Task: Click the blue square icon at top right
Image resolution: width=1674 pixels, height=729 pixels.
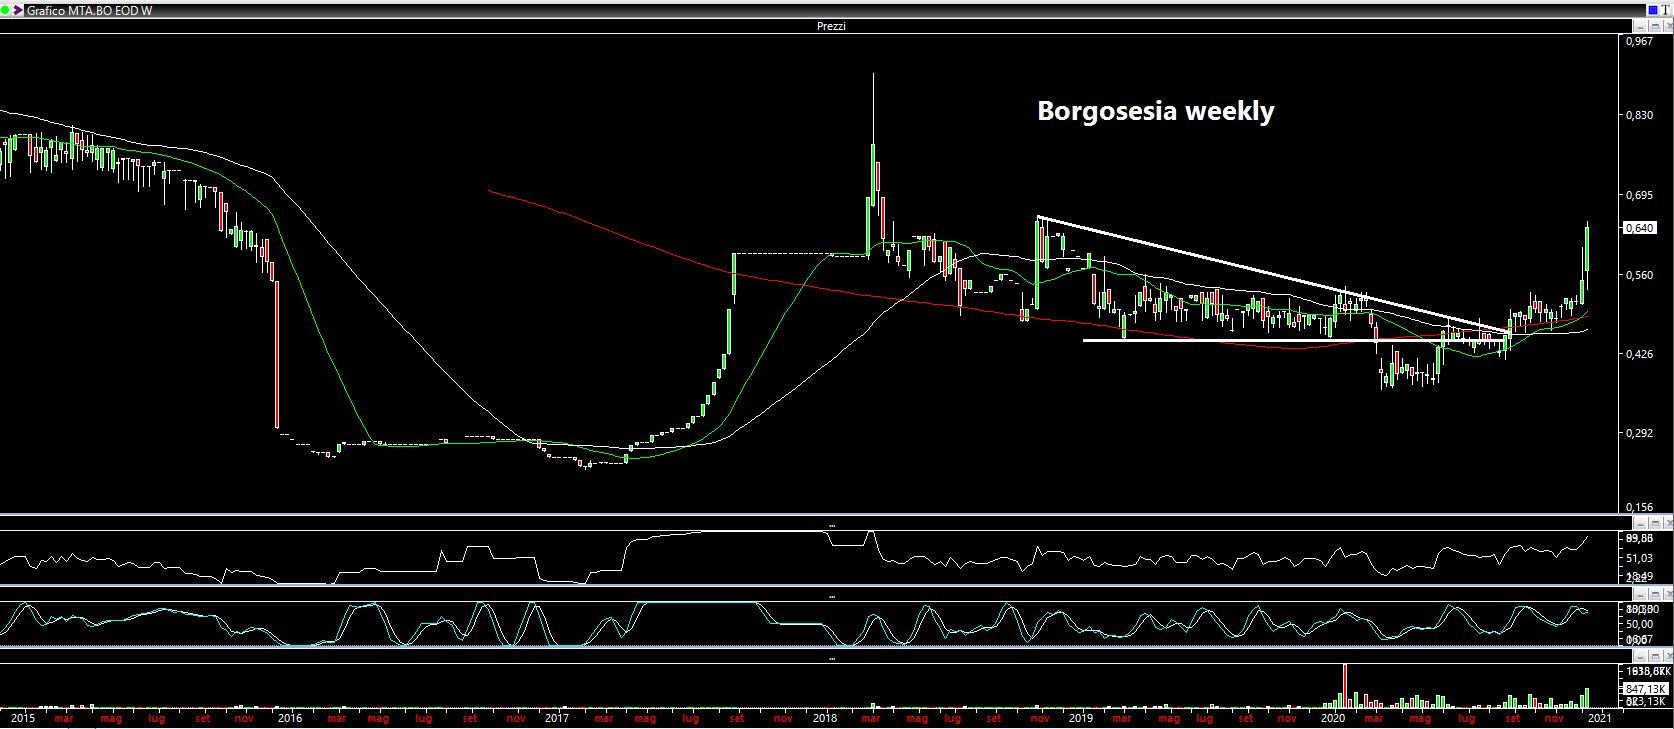Action: click(1653, 10)
